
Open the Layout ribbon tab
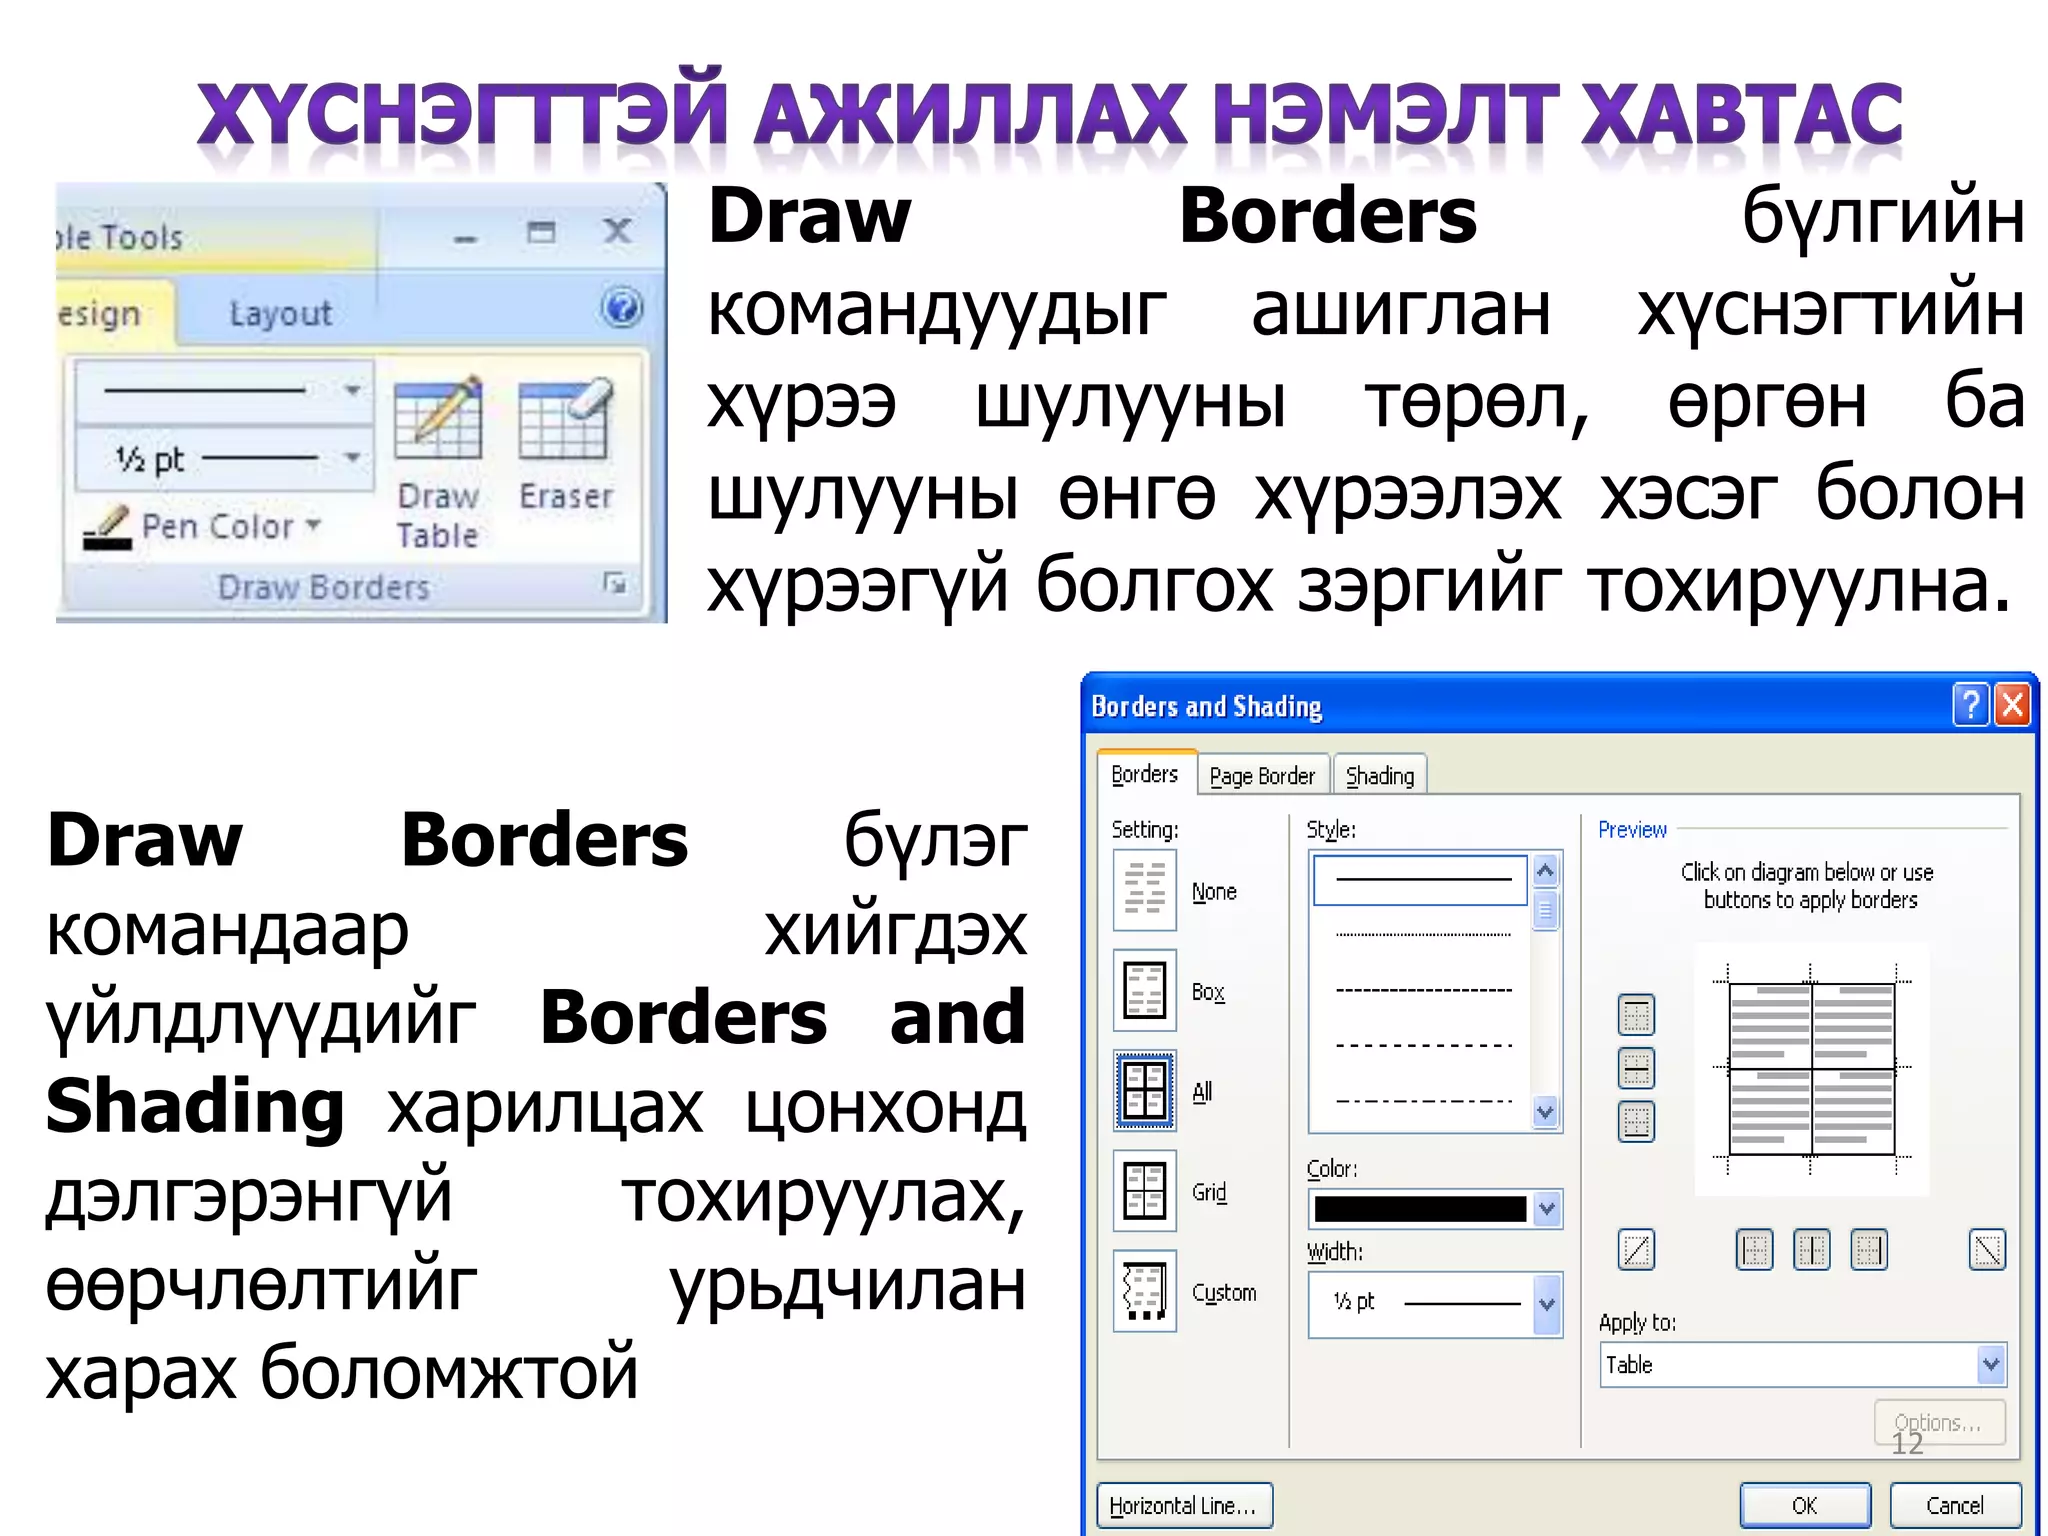tap(280, 314)
